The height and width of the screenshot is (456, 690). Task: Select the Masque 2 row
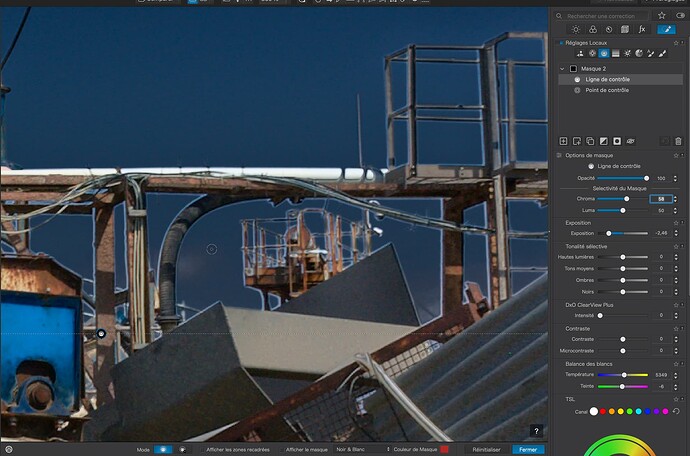(x=620, y=69)
